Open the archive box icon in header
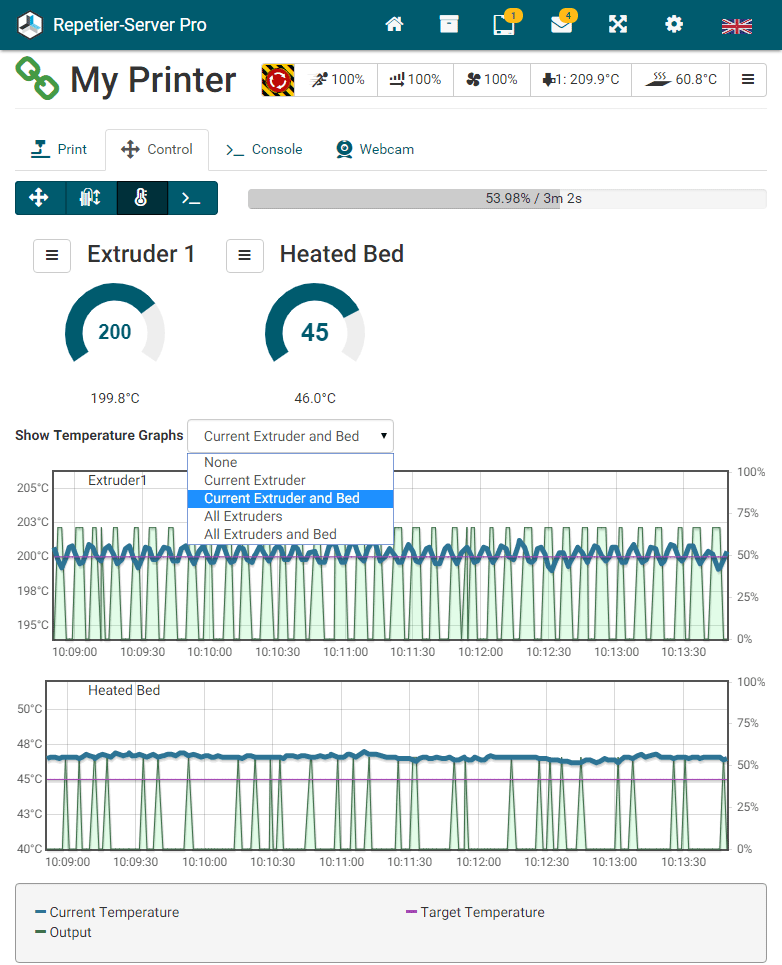The height and width of the screenshot is (965, 782). (x=449, y=24)
